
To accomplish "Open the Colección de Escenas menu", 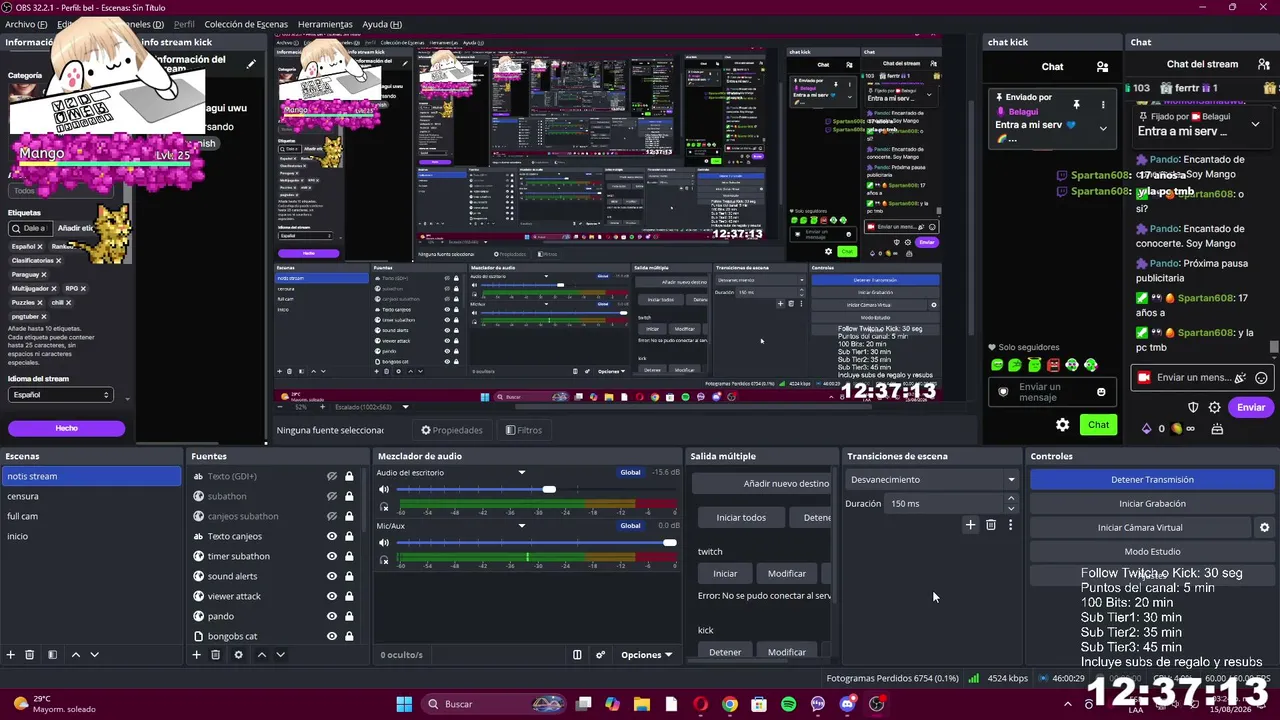I will point(246,24).
